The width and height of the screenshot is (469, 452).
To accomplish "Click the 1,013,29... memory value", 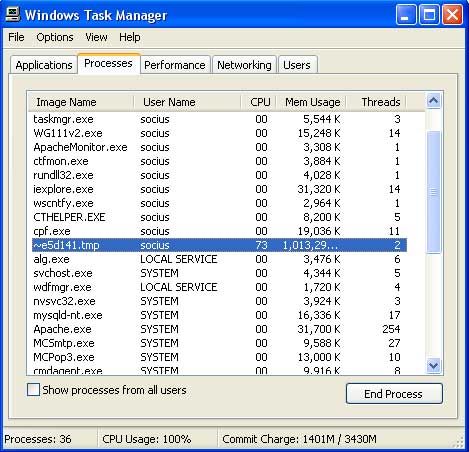I will pos(310,245).
